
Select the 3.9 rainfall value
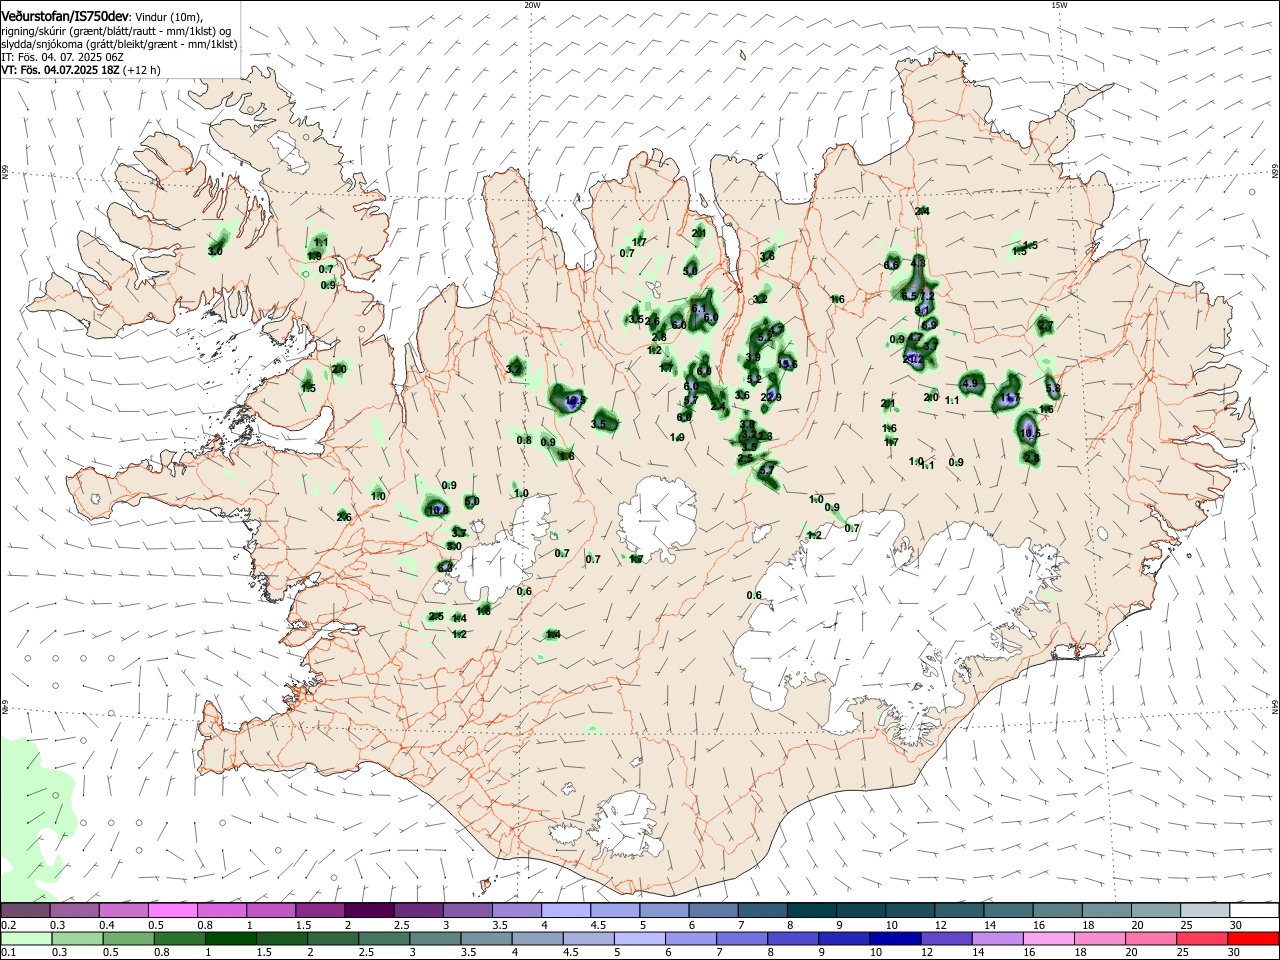[753, 357]
